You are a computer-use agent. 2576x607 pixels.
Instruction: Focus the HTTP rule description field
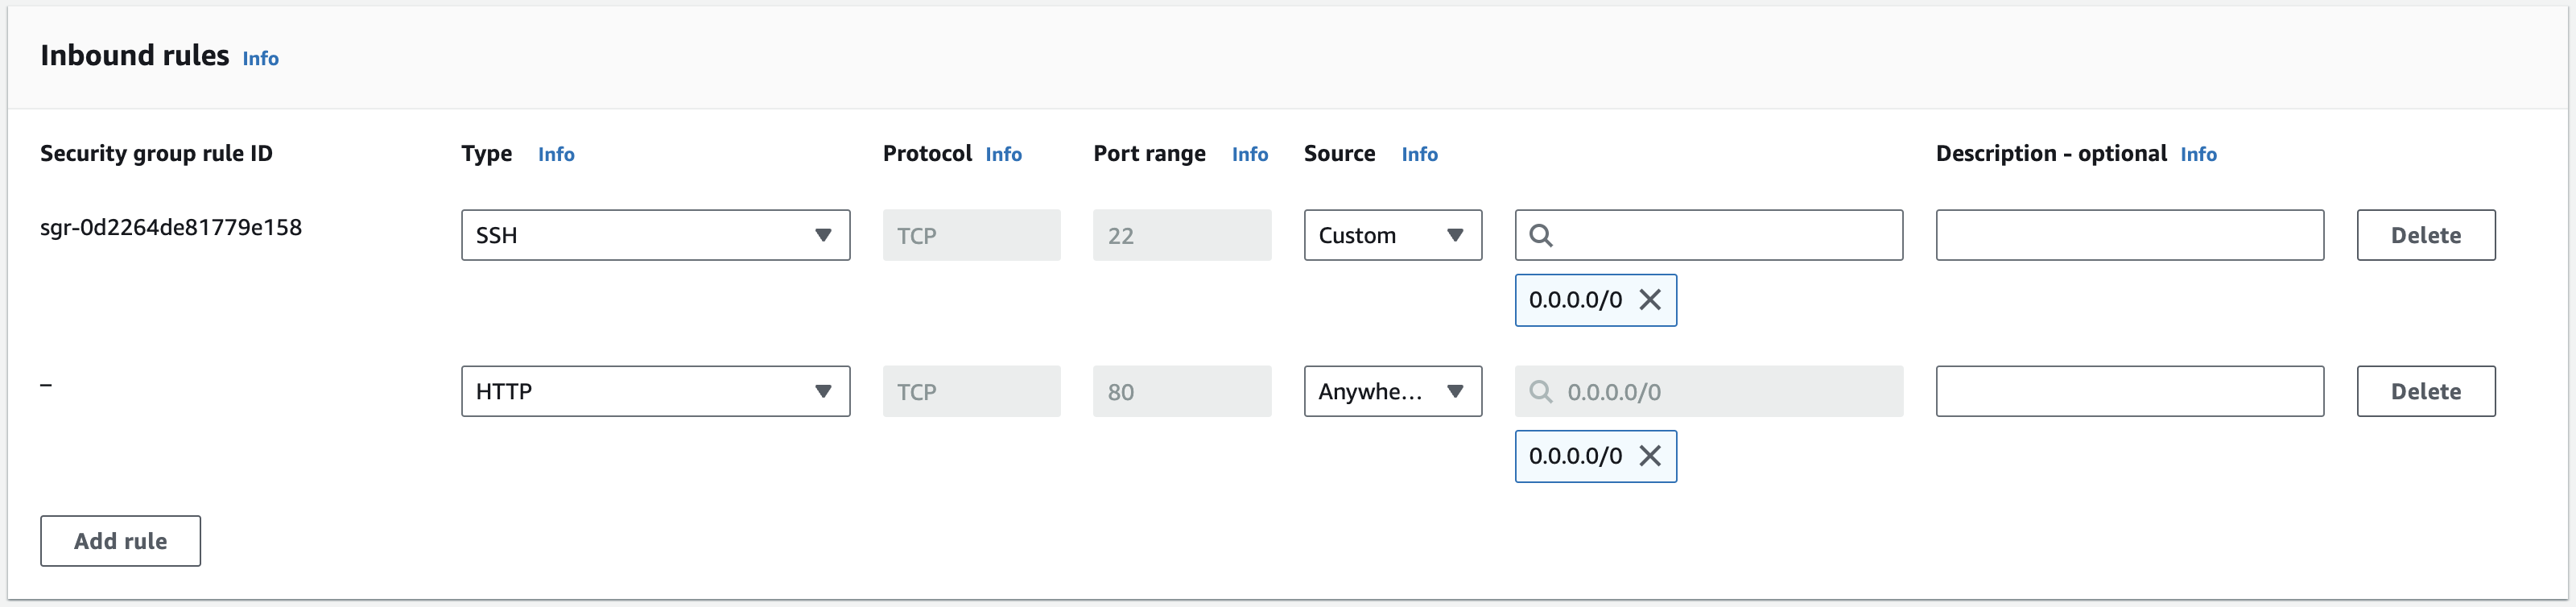coord(2129,392)
